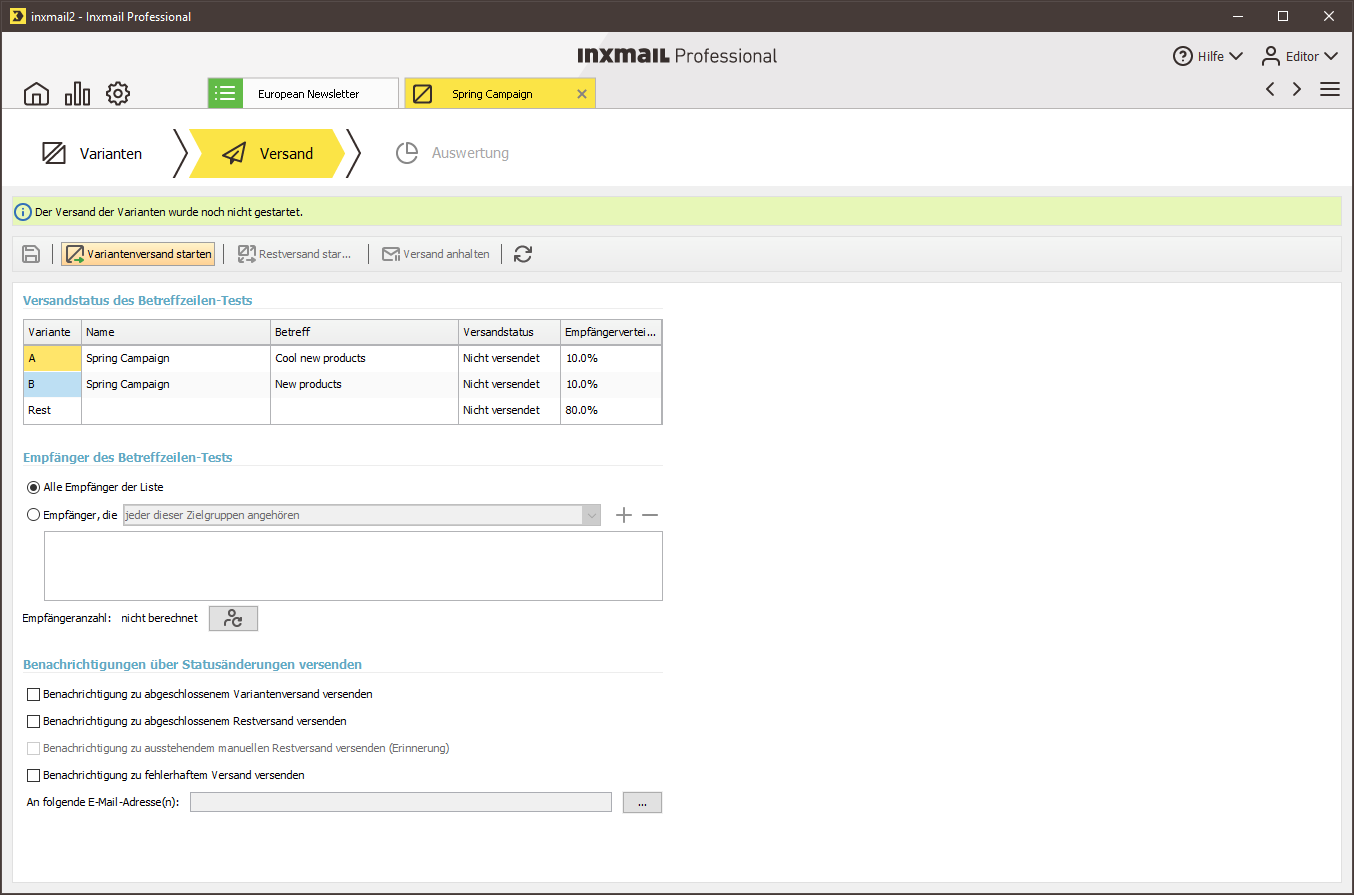This screenshot has height=895, width=1354.
Task: Navigate to next tab with right arrow
Action: [x=1297, y=89]
